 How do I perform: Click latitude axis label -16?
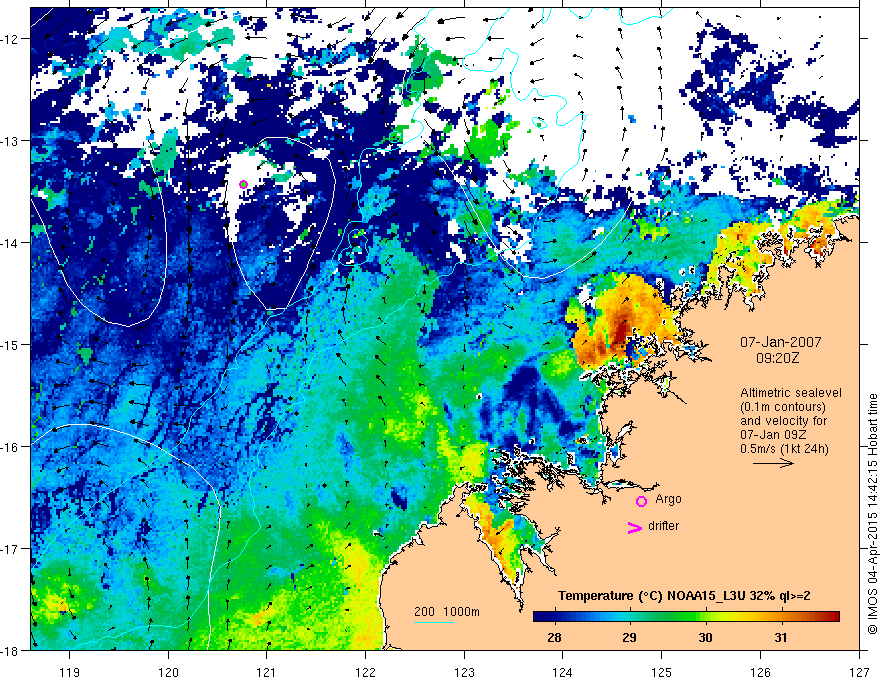[11, 447]
